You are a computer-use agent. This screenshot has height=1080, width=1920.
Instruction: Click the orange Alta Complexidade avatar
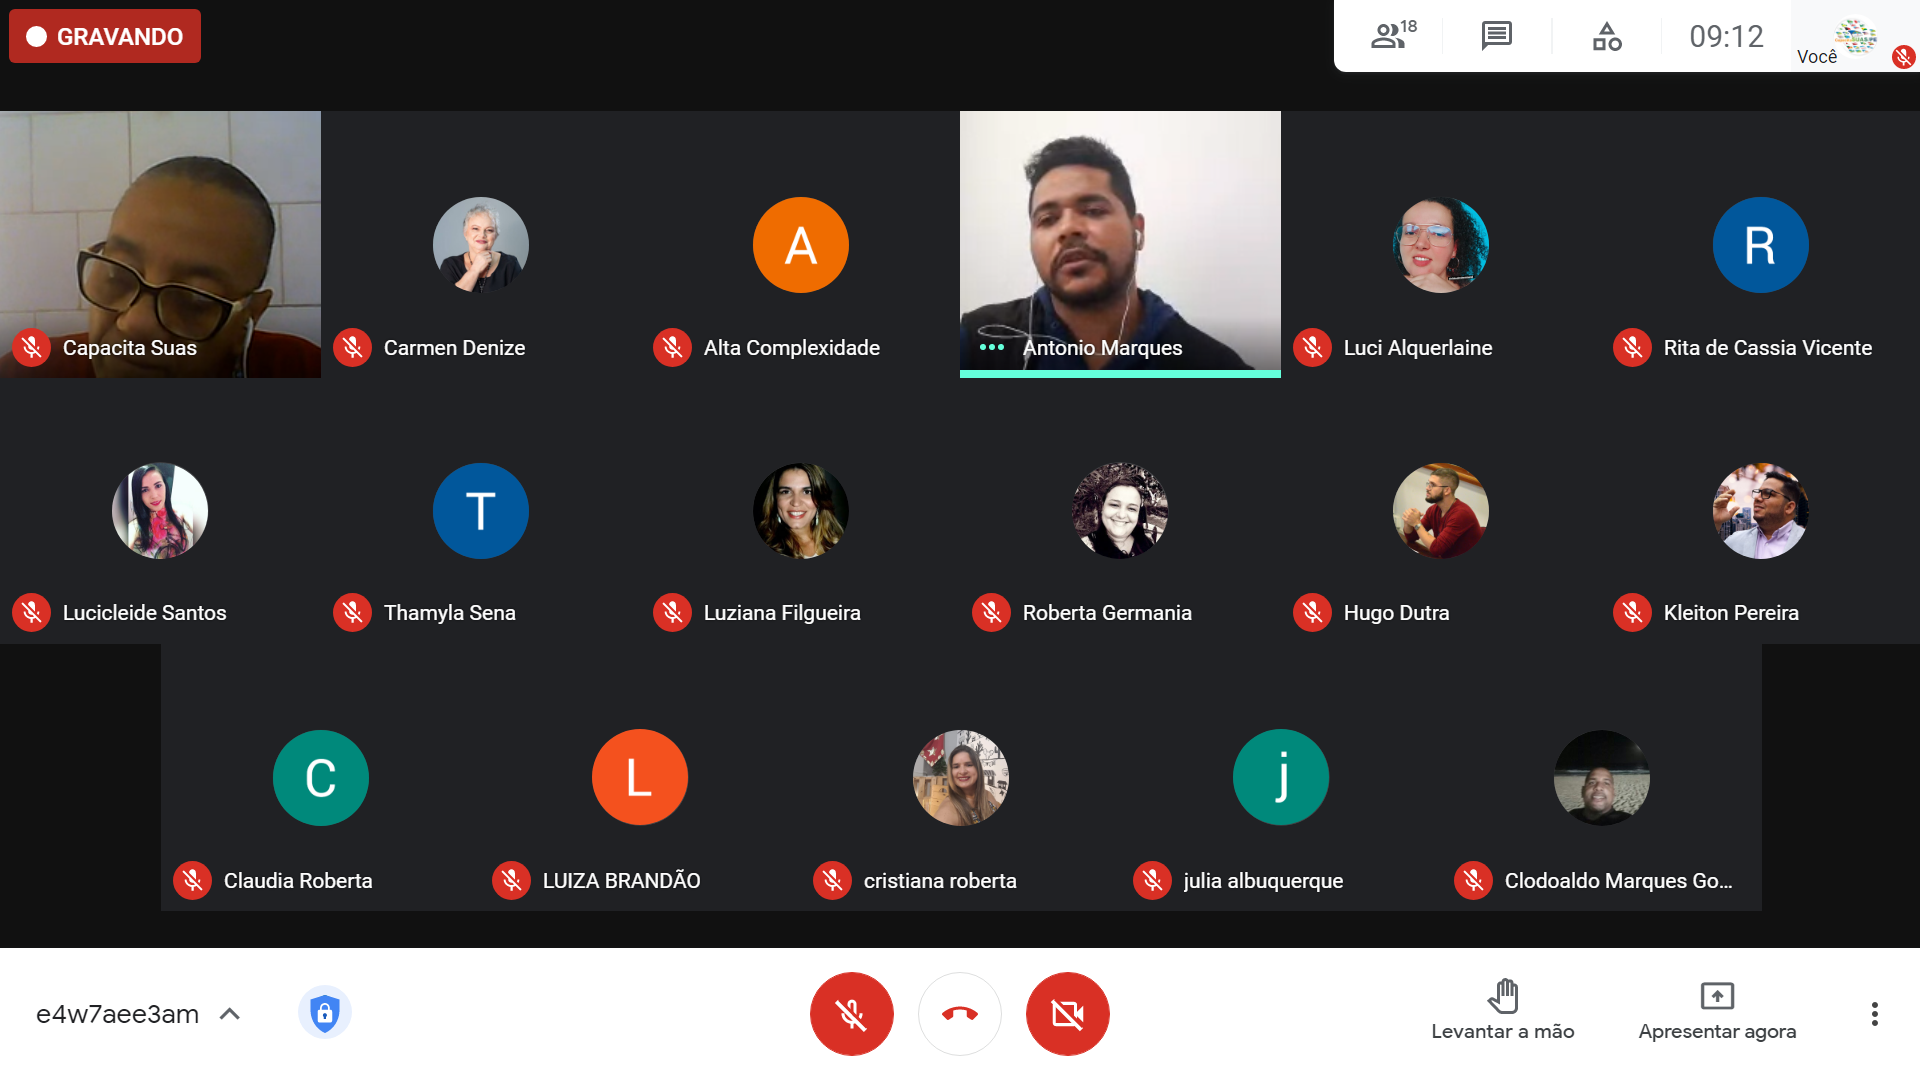(800, 245)
